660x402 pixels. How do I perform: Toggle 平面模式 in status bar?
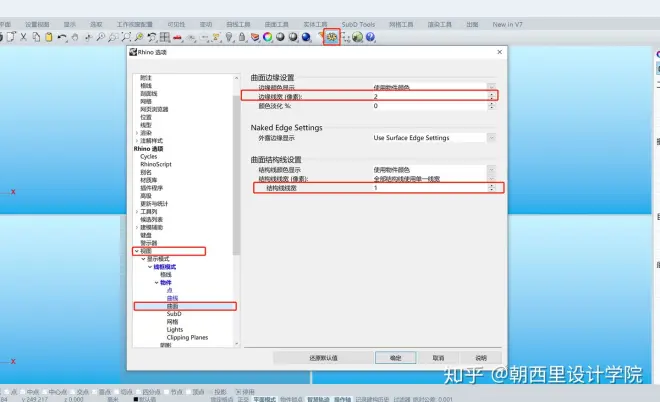pyautogui.click(x=264, y=399)
